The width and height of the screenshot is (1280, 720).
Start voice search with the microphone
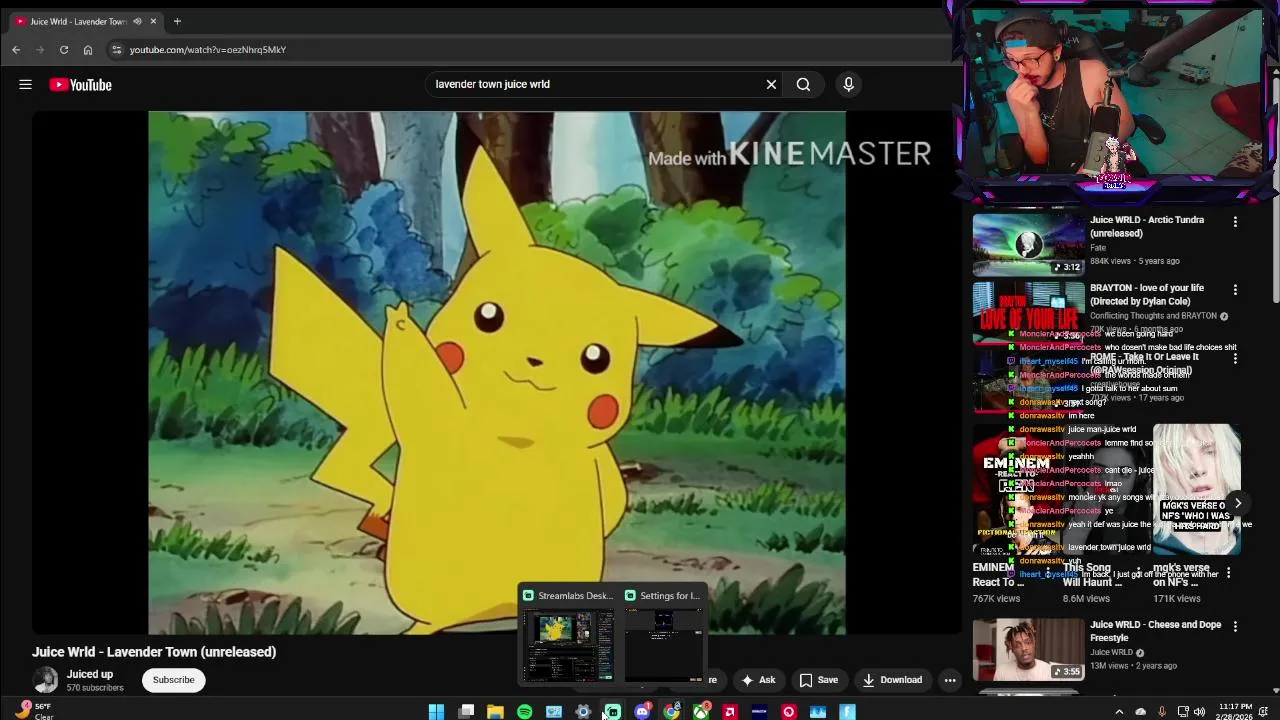coord(848,85)
